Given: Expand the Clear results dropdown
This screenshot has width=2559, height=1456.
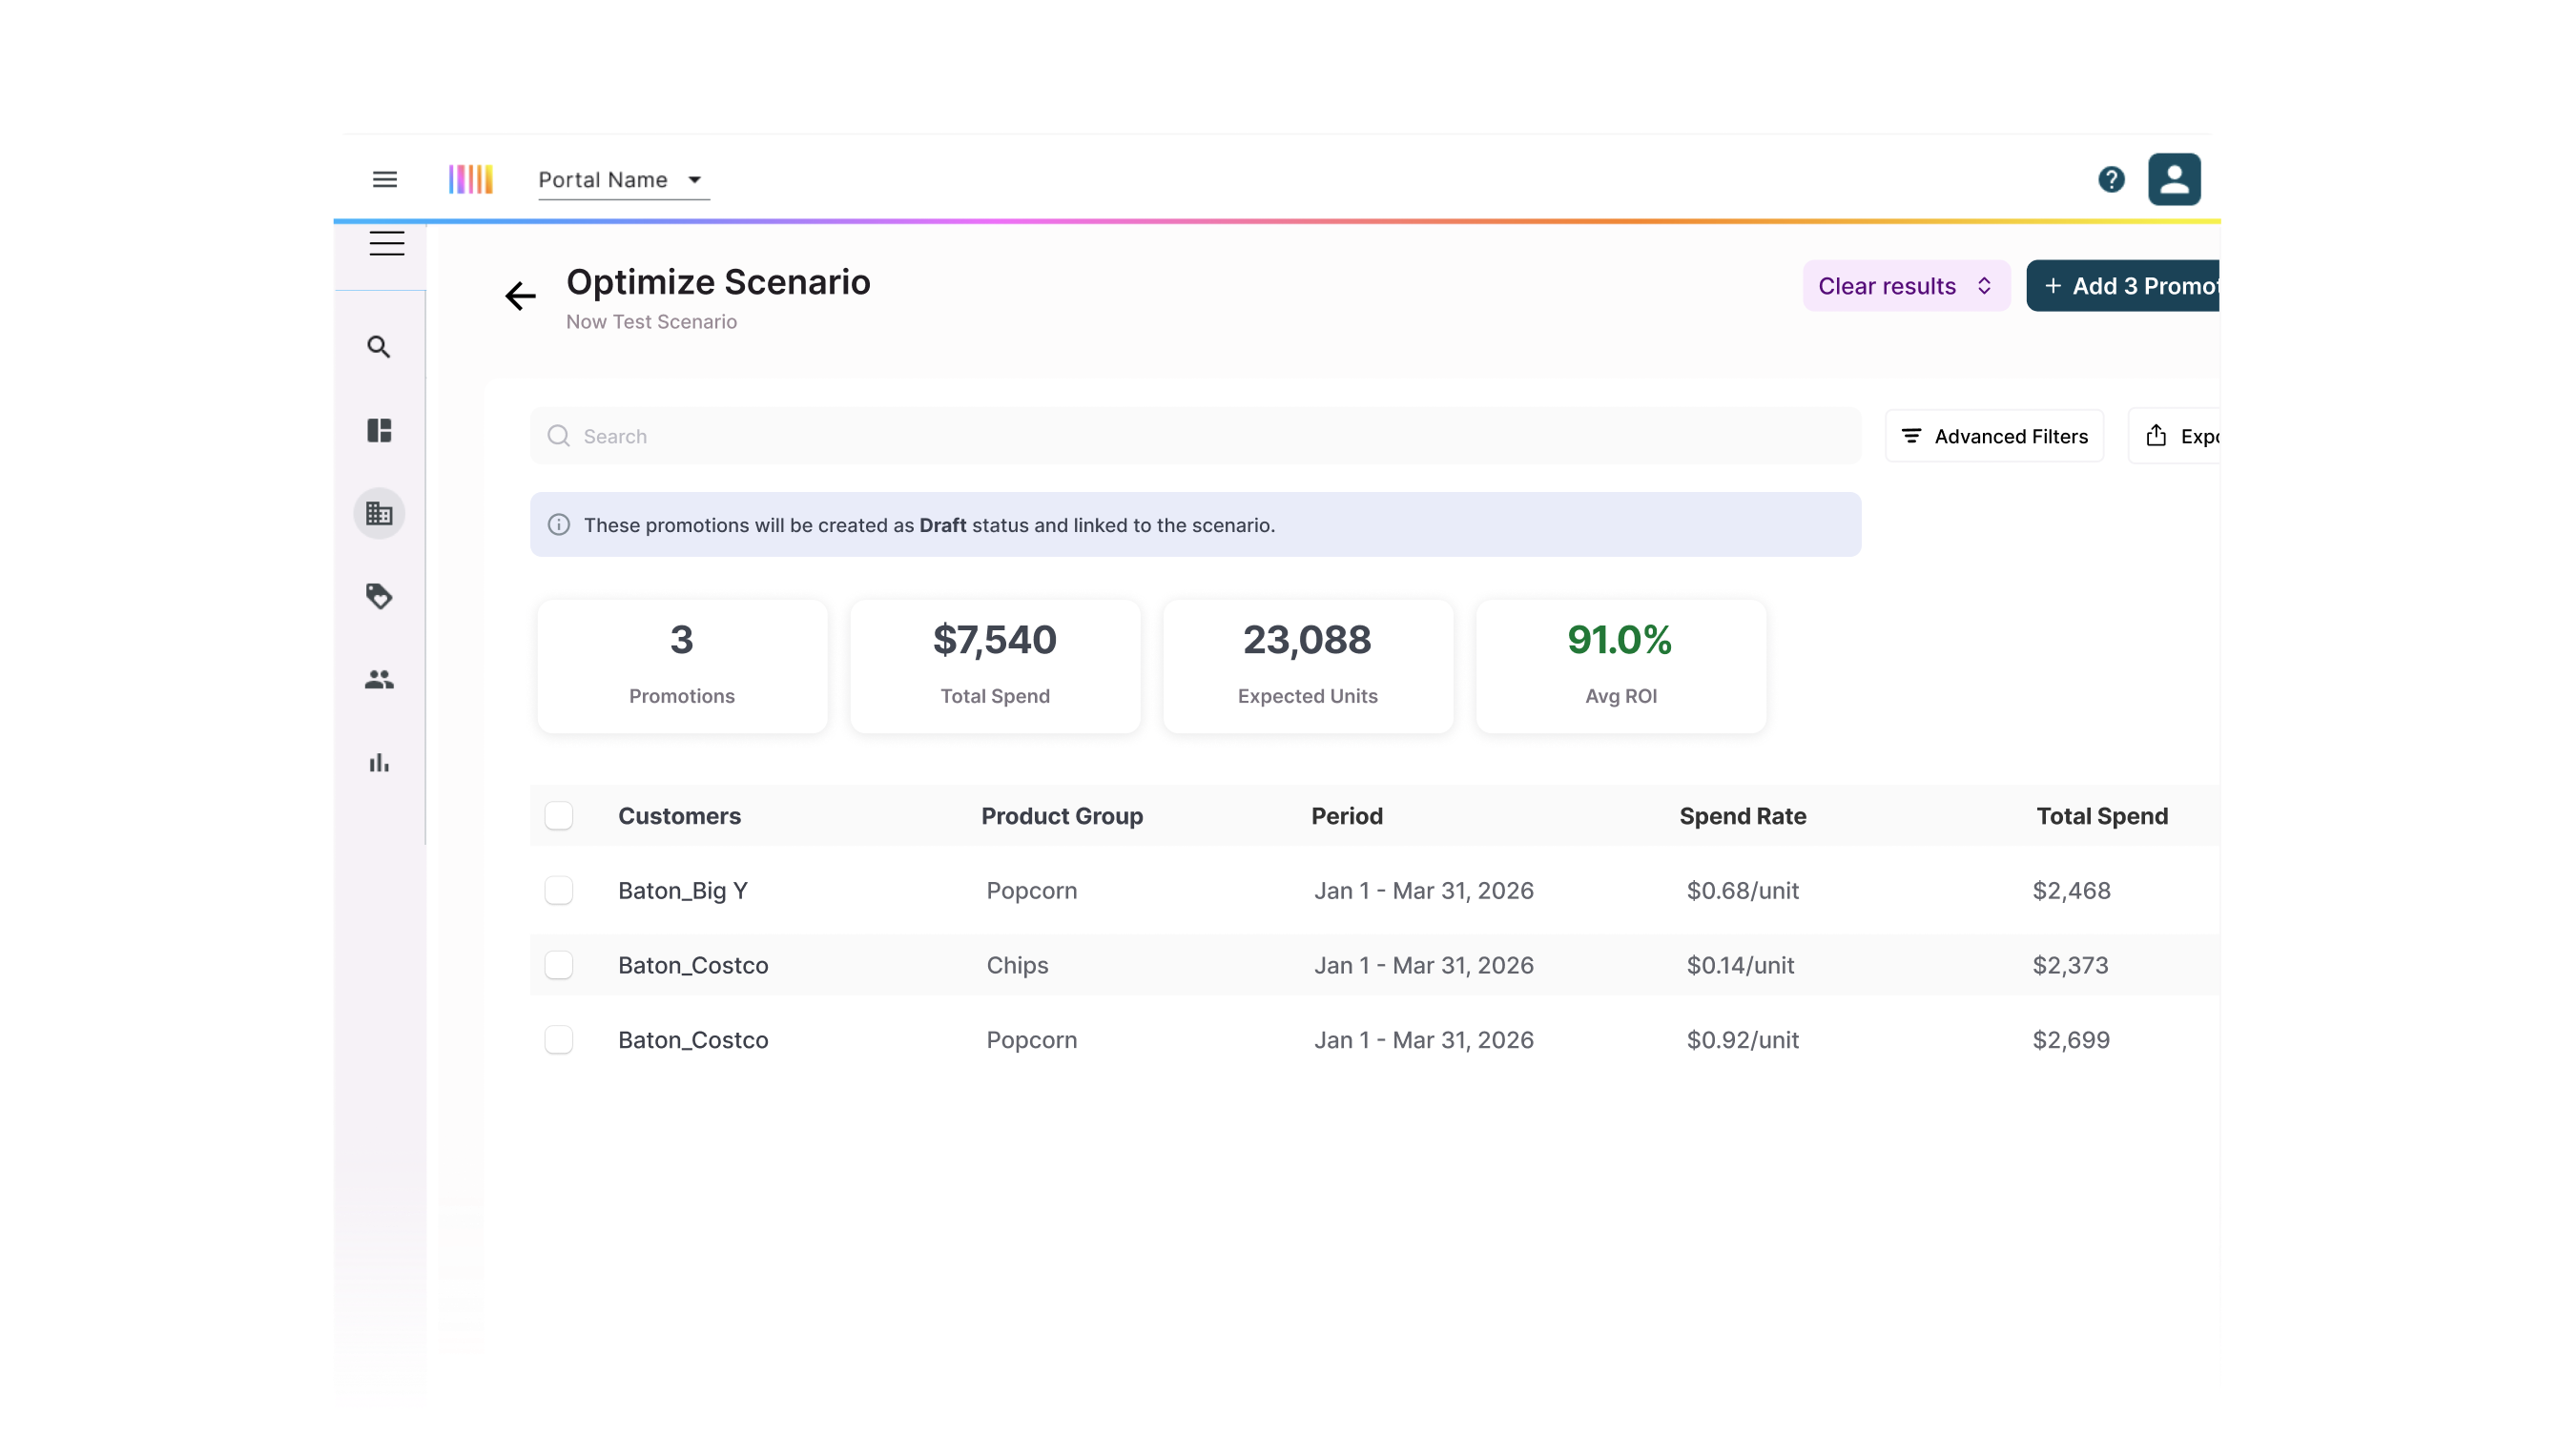Looking at the screenshot, I should [x=1905, y=286].
